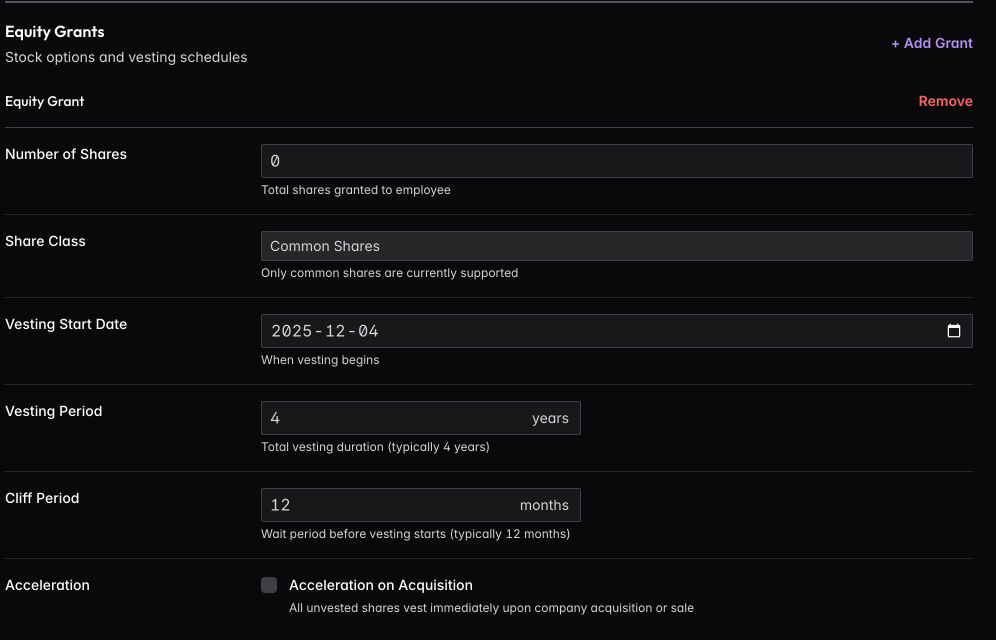
Task: Select the year segment in Vesting Start Date
Action: [x=291, y=331]
